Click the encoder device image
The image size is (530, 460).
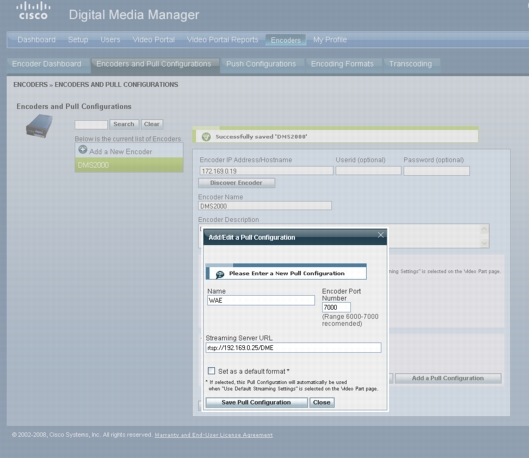pos(40,126)
